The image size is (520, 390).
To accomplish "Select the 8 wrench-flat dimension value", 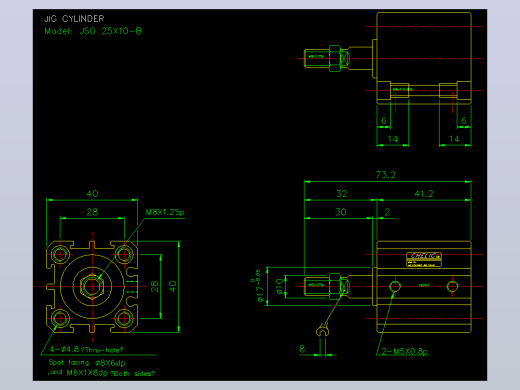I will pyautogui.click(x=302, y=349).
